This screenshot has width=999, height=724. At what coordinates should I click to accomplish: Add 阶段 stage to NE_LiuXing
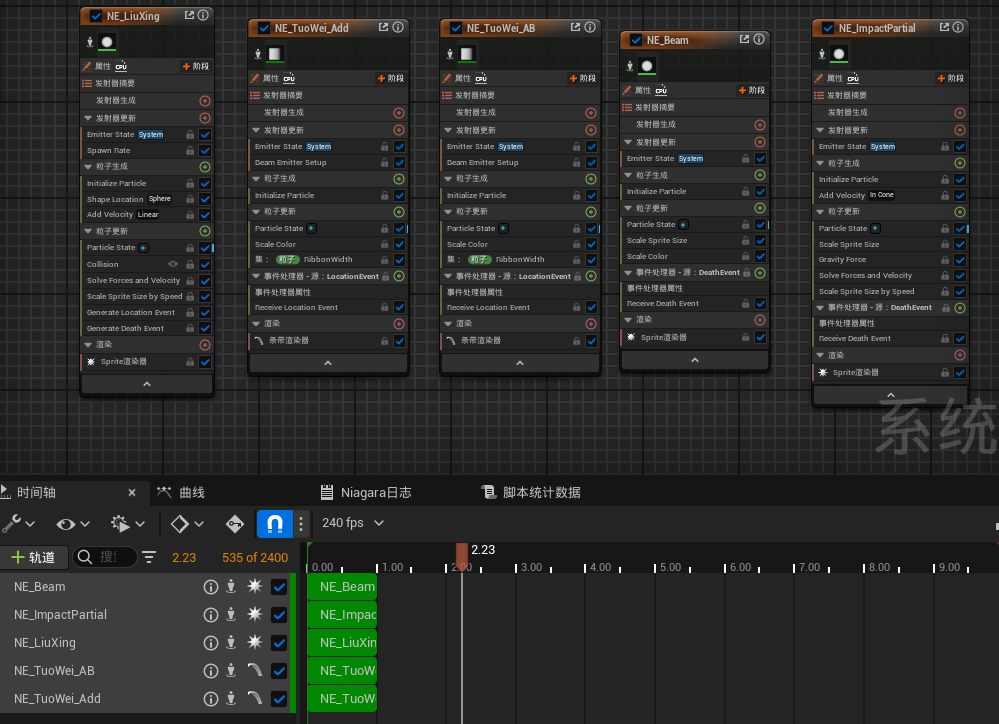tap(196, 66)
